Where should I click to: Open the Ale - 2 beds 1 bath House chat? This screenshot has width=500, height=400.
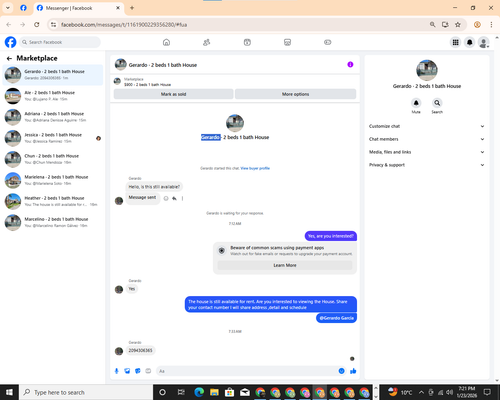pos(53,96)
